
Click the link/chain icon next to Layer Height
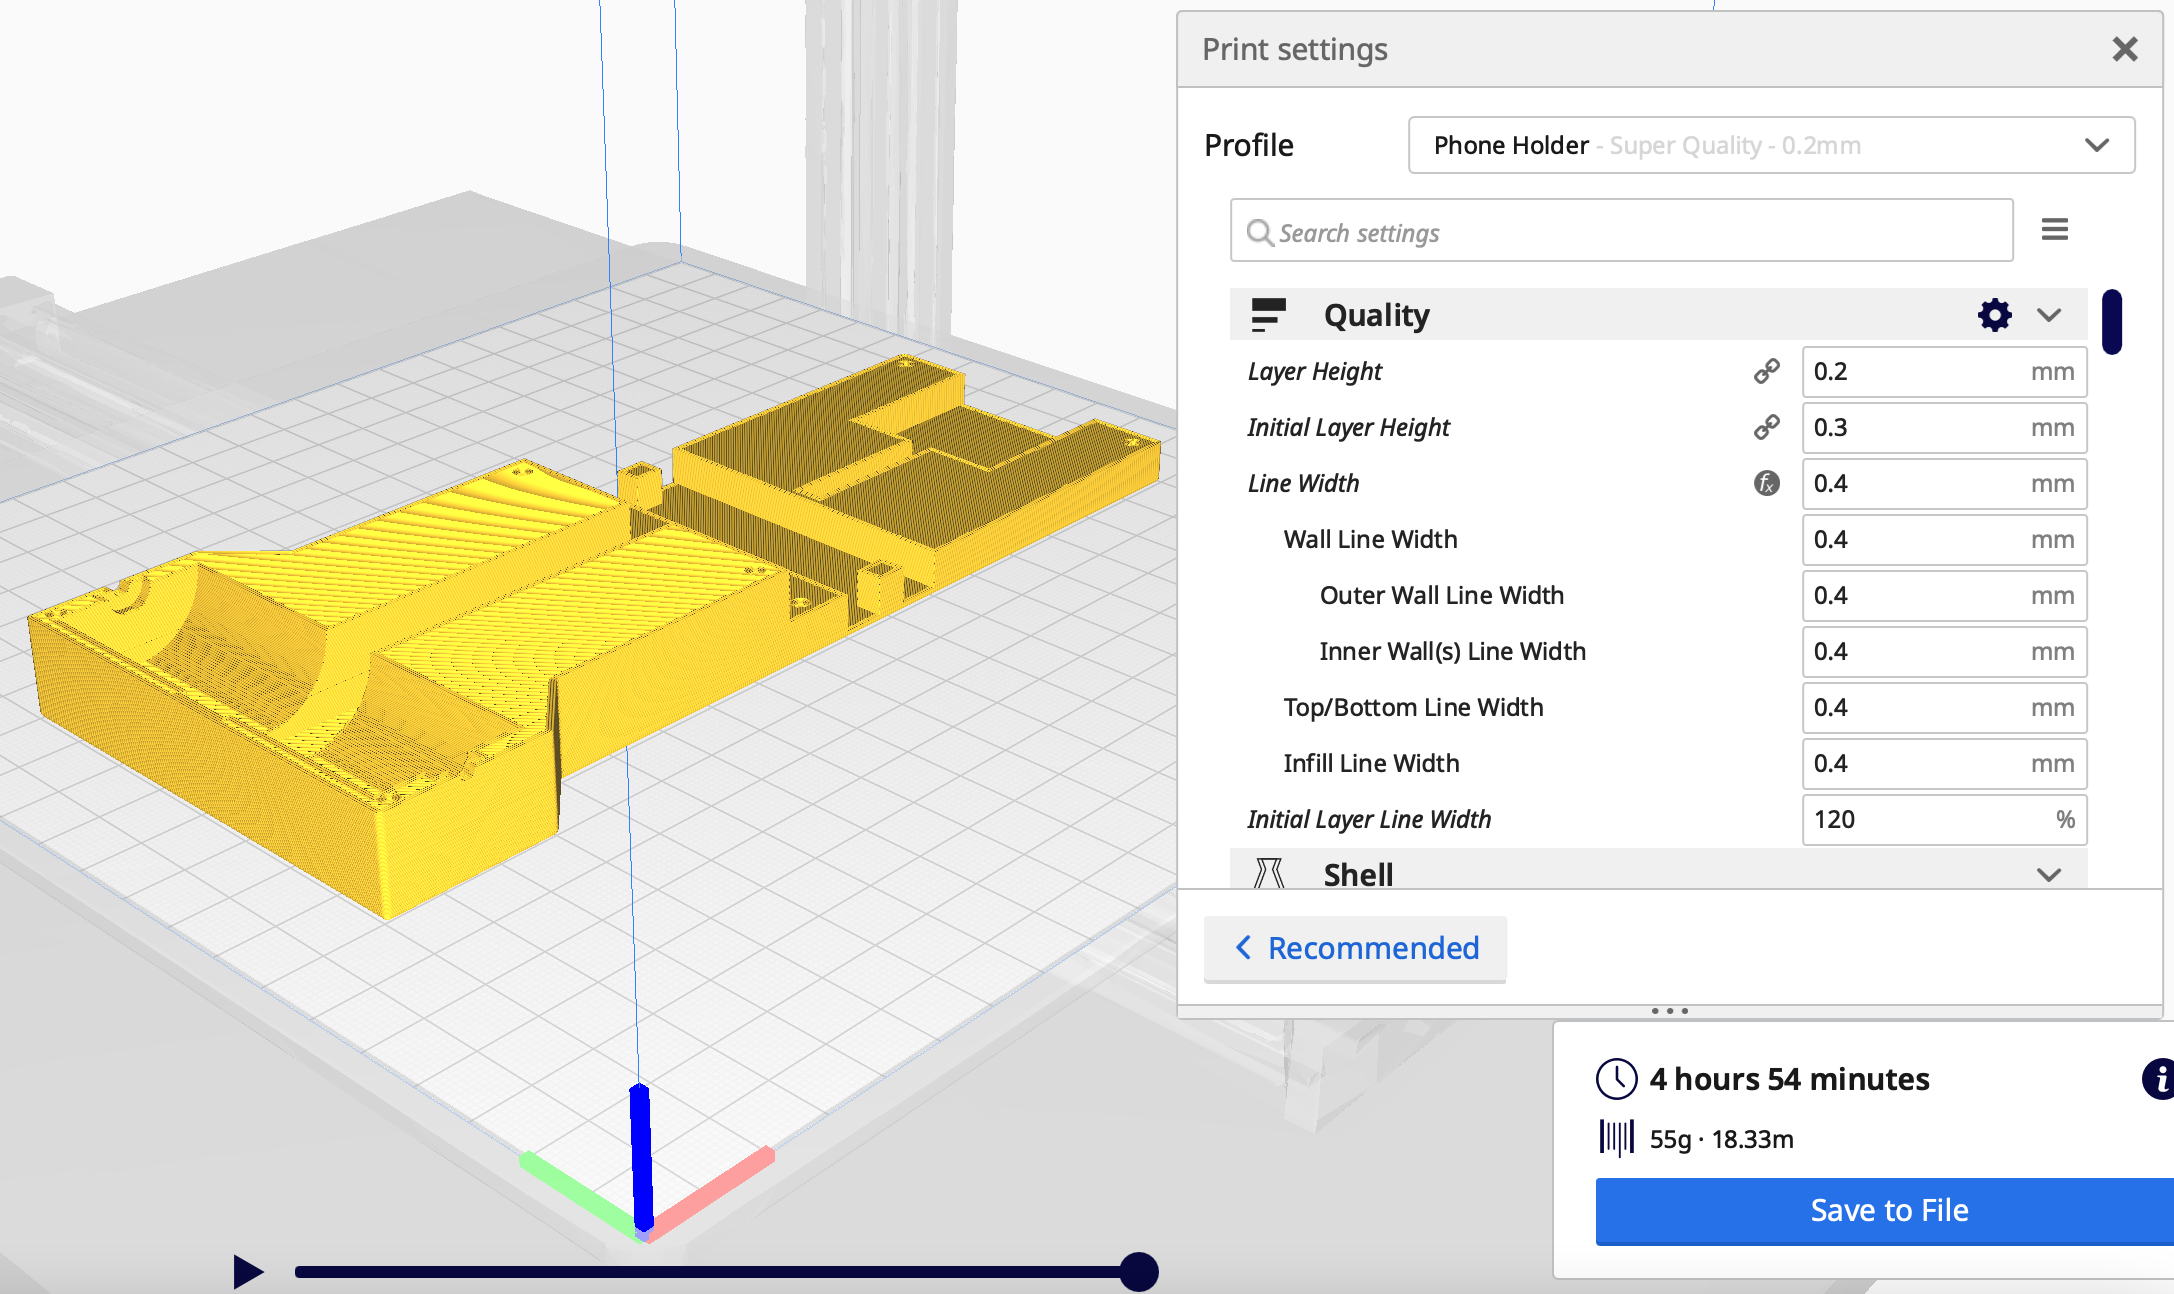[x=1768, y=370]
